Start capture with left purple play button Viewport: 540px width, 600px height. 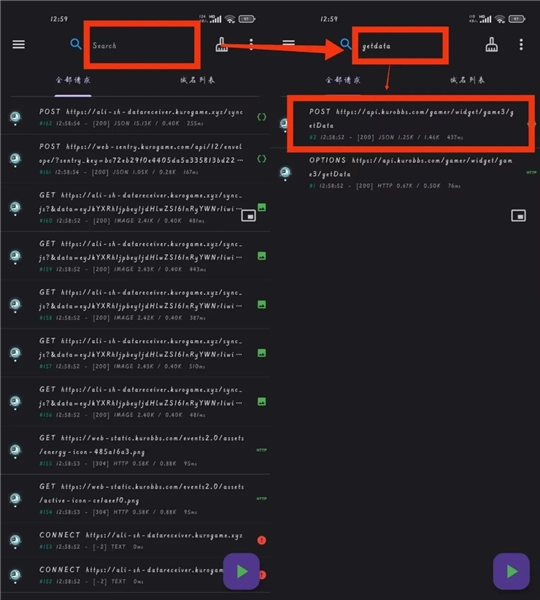[241, 571]
